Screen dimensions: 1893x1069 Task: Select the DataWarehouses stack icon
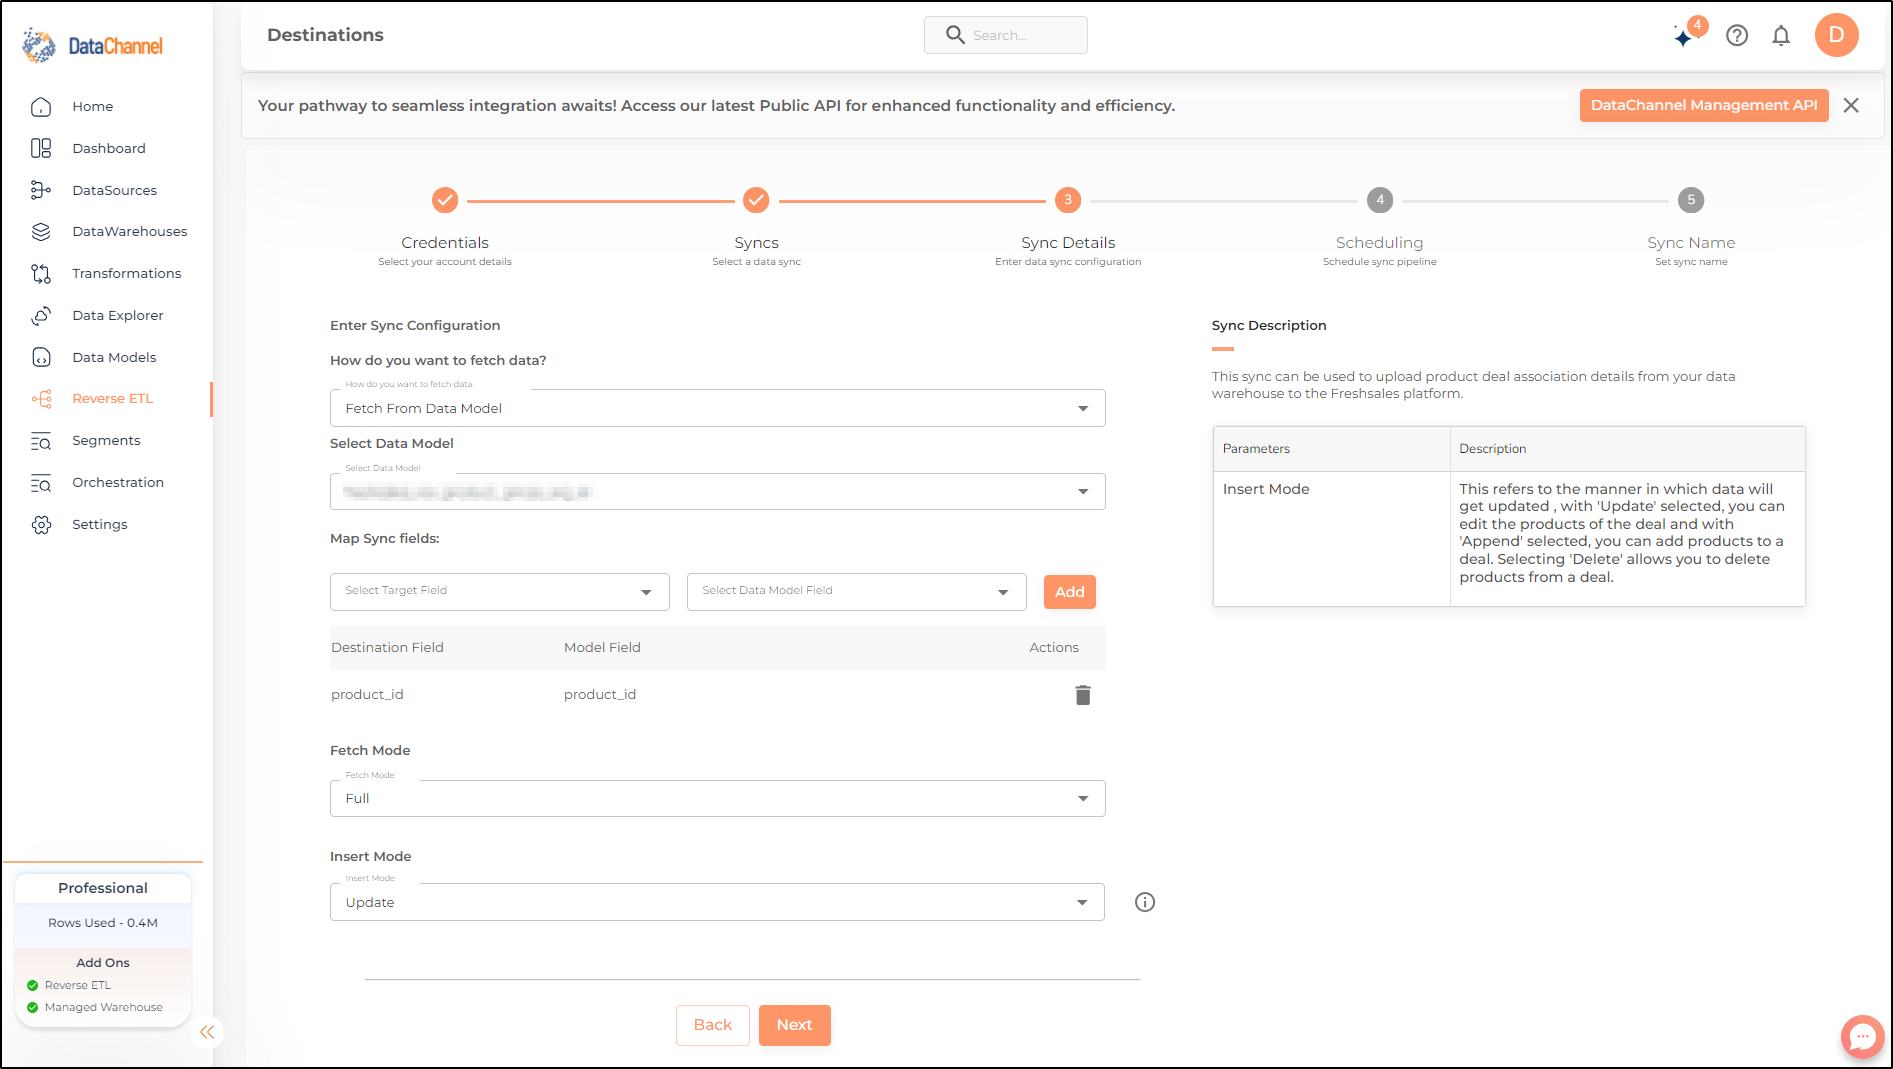click(x=41, y=231)
